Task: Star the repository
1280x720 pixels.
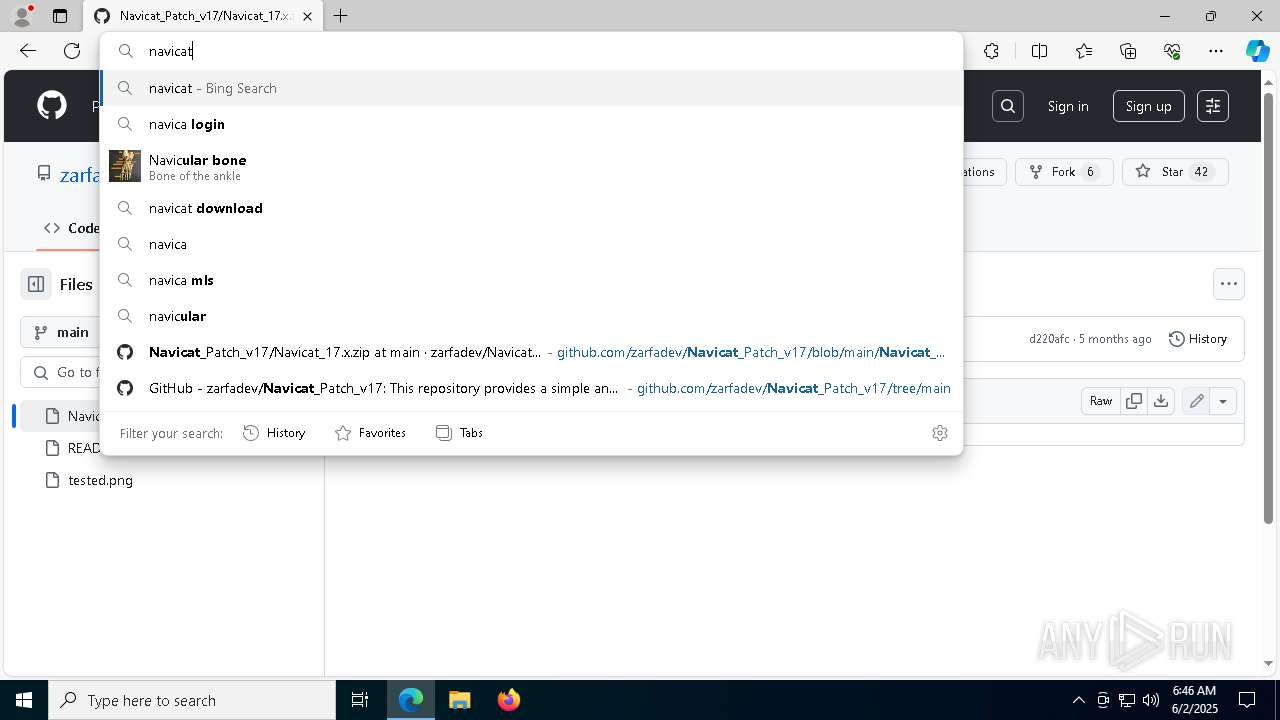Action: [x=1175, y=172]
